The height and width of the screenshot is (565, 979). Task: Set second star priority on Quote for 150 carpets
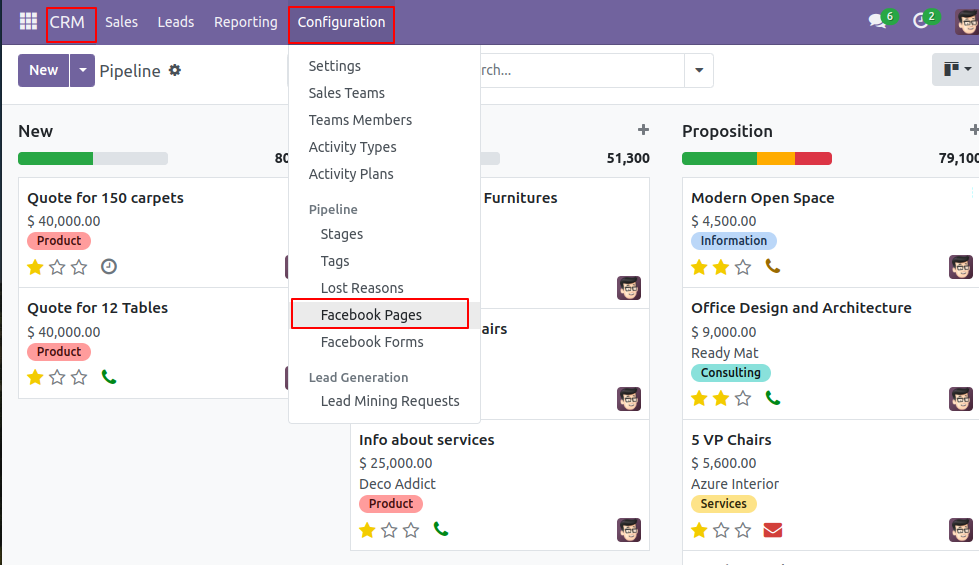tap(57, 267)
